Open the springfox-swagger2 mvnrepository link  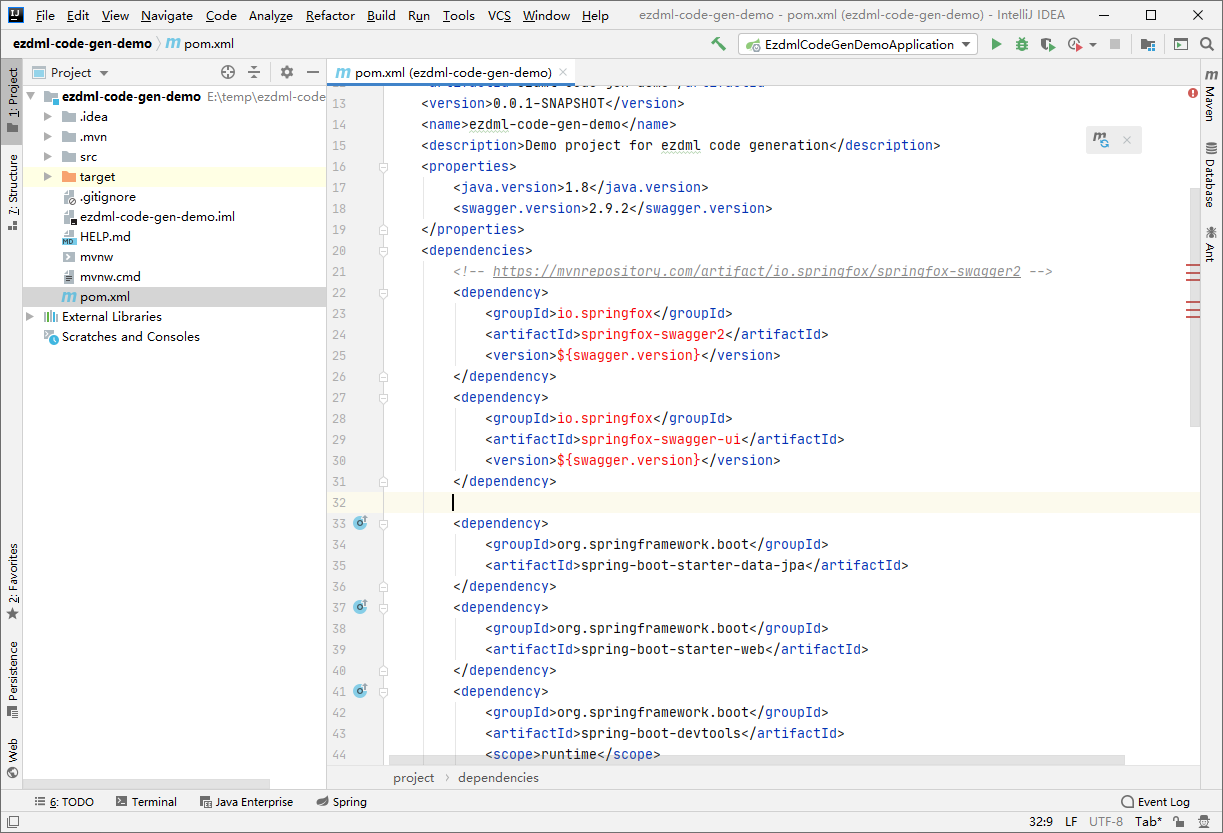click(757, 271)
